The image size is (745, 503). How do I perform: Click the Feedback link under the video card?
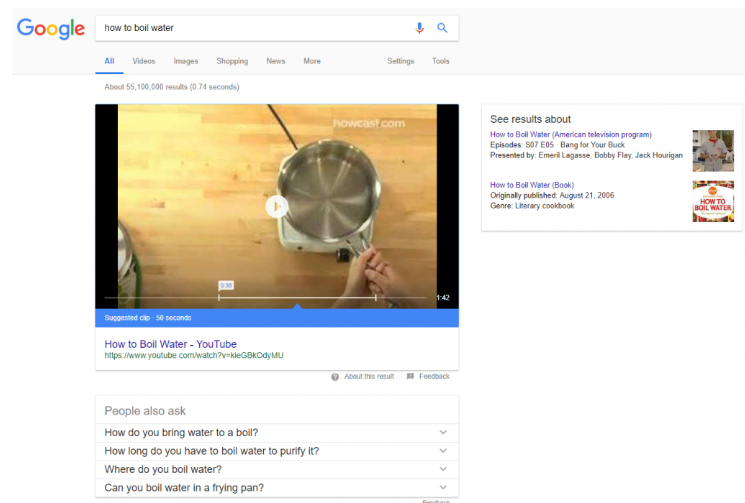434,376
